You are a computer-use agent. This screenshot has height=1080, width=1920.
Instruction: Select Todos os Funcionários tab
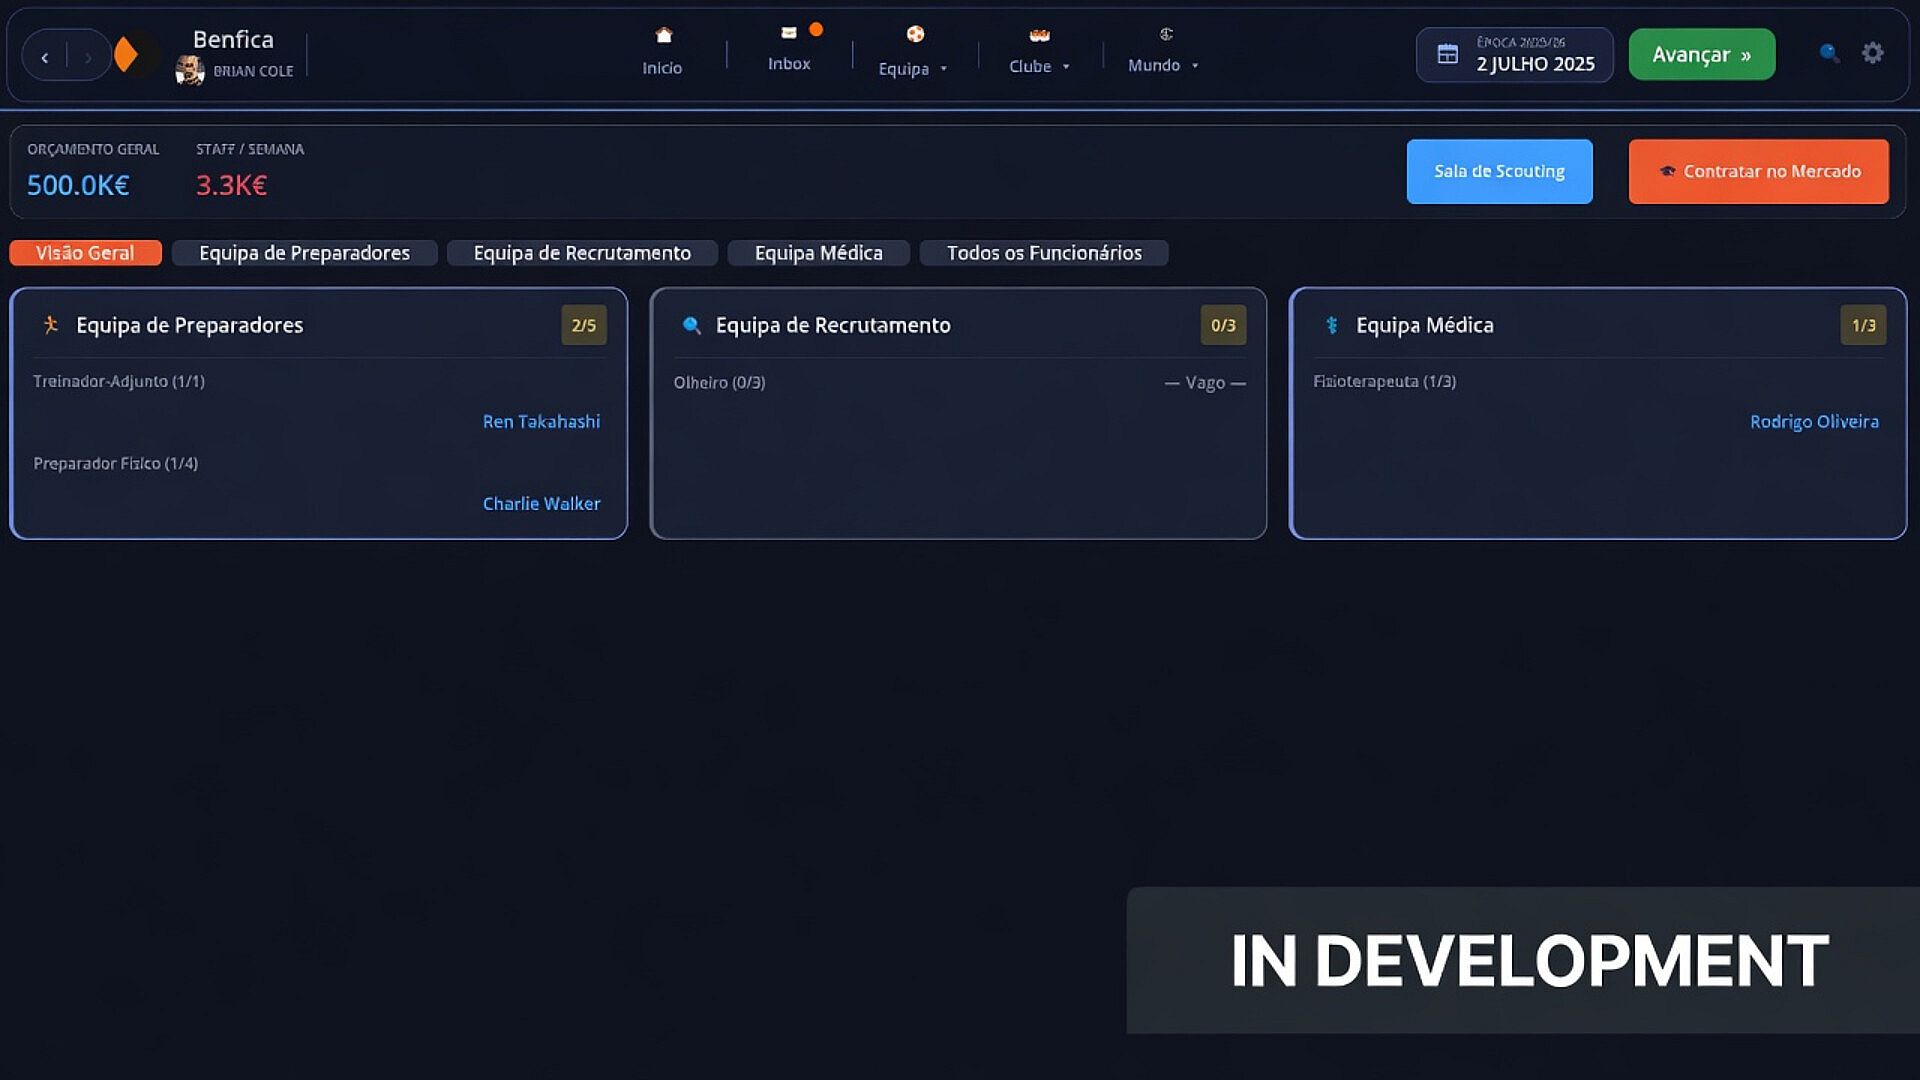click(1044, 253)
